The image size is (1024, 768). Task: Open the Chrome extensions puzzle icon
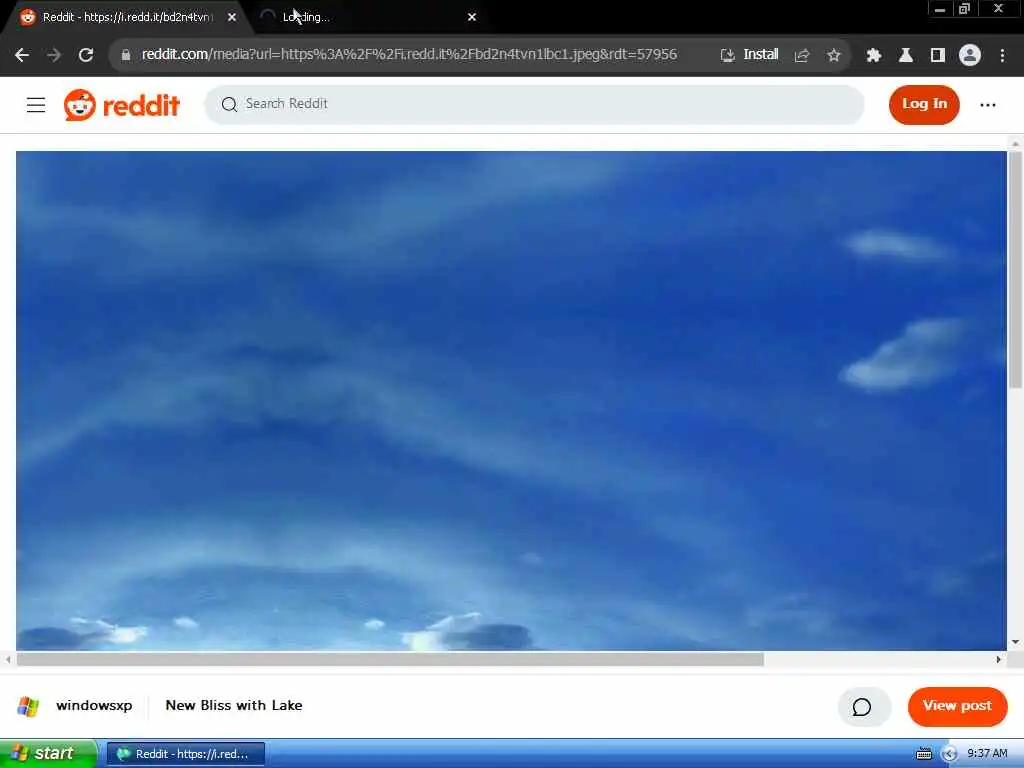873,56
